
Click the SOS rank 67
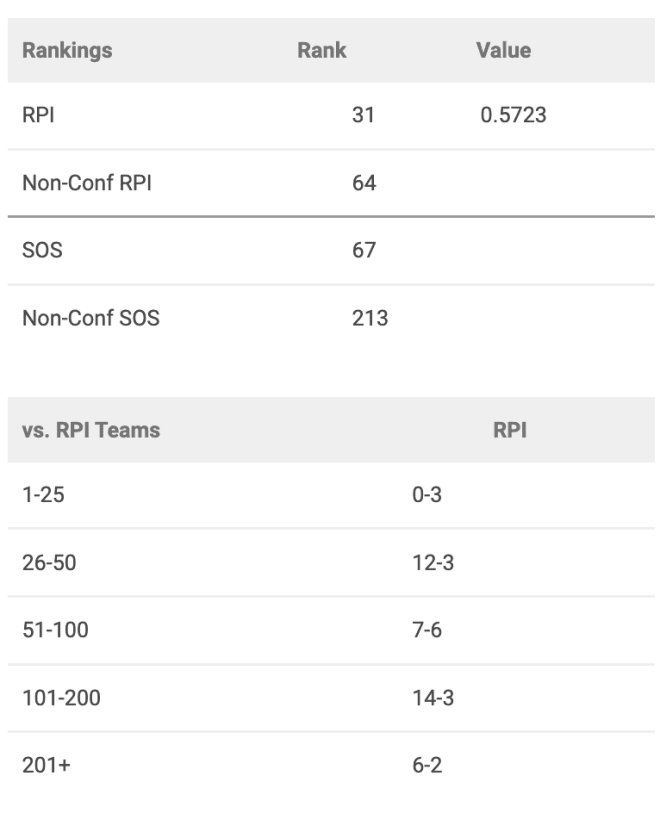tap(364, 250)
